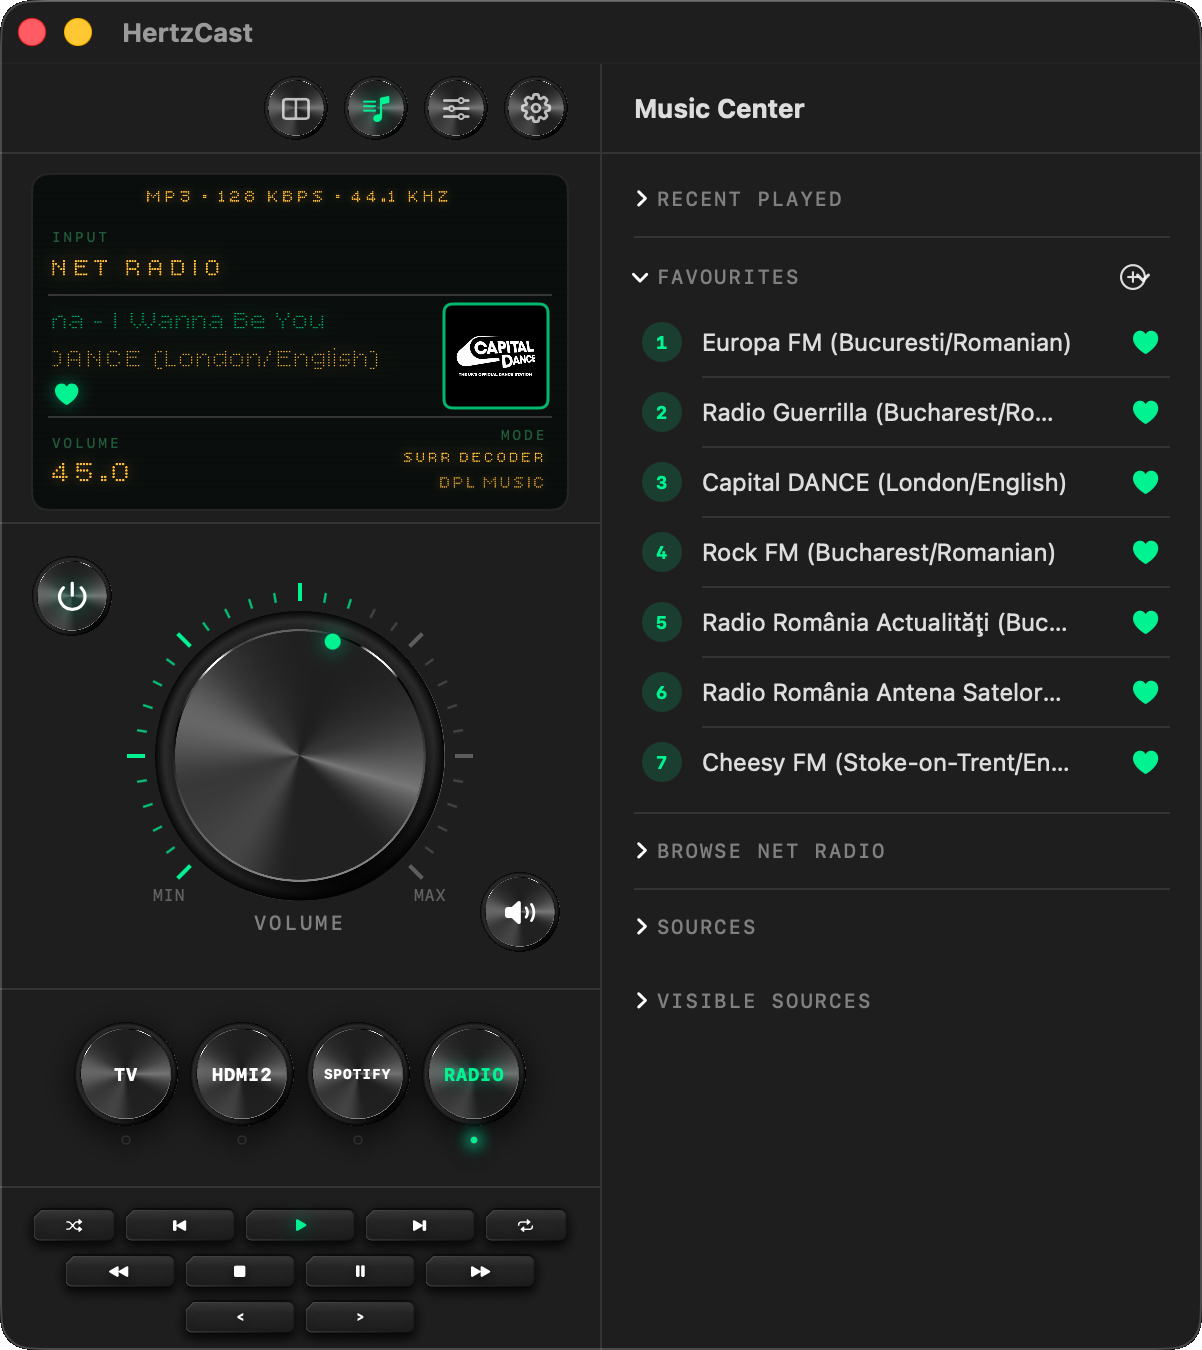
Task: Click the volume knob dial
Action: [300, 756]
